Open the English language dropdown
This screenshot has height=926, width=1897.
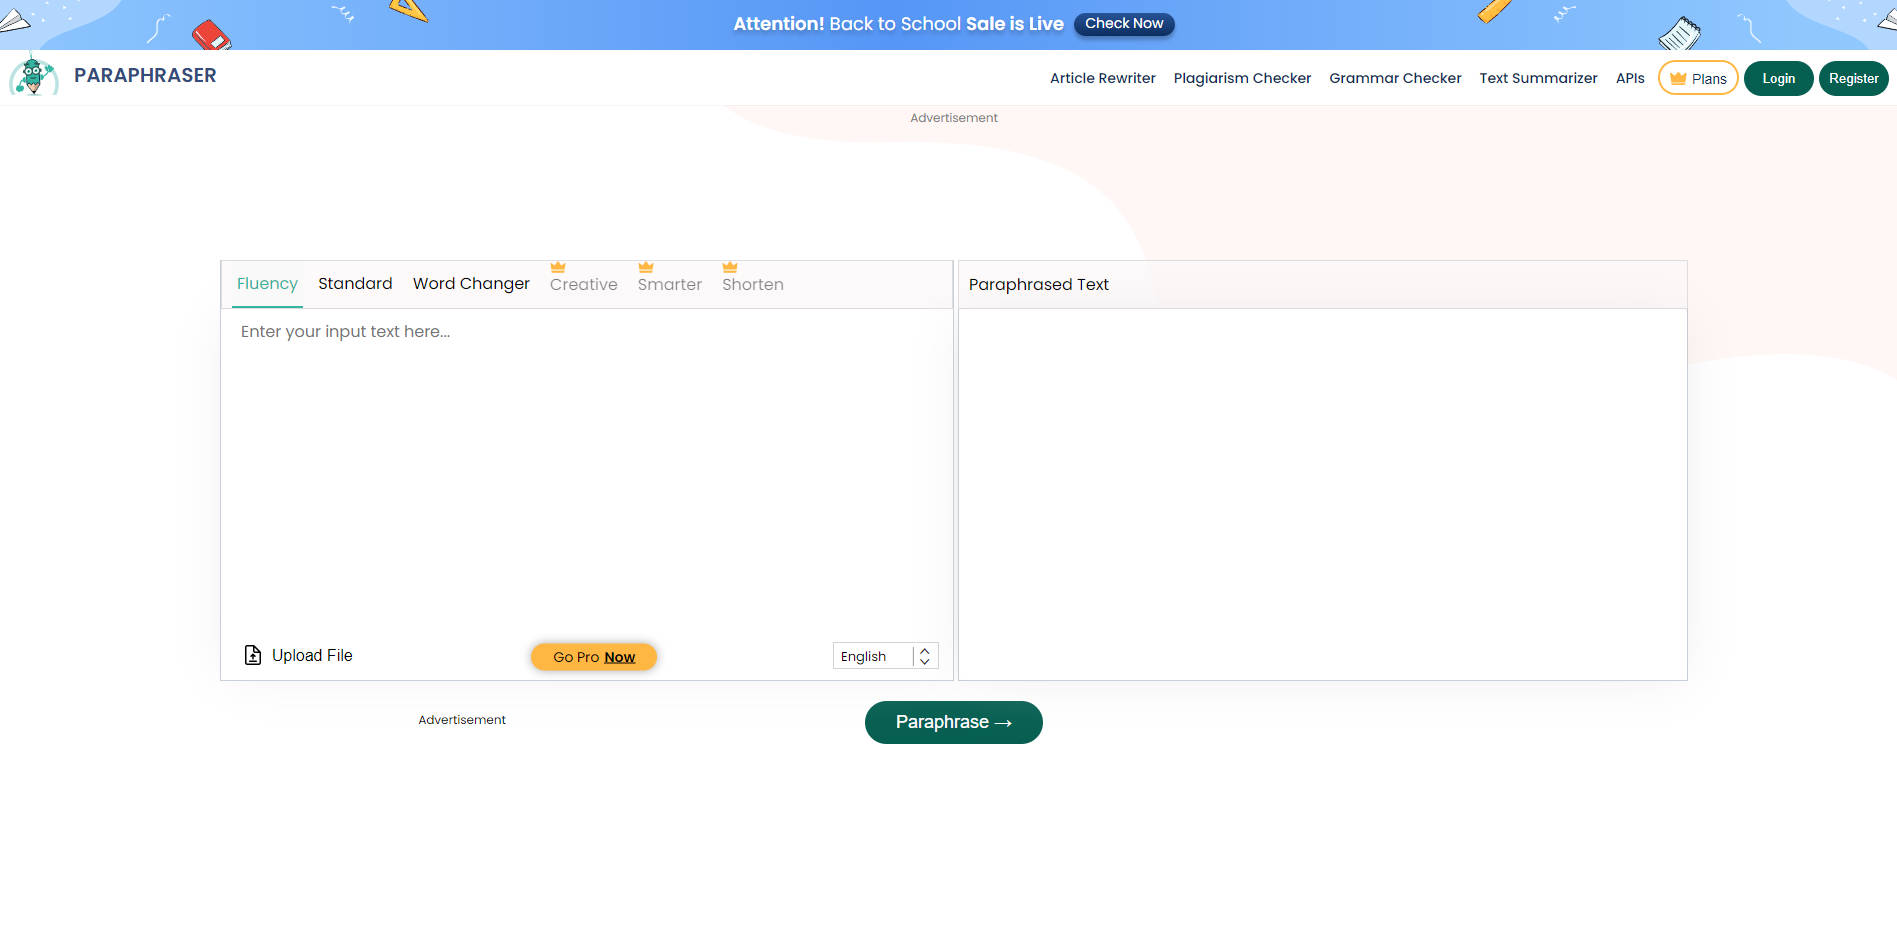pyautogui.click(x=885, y=656)
